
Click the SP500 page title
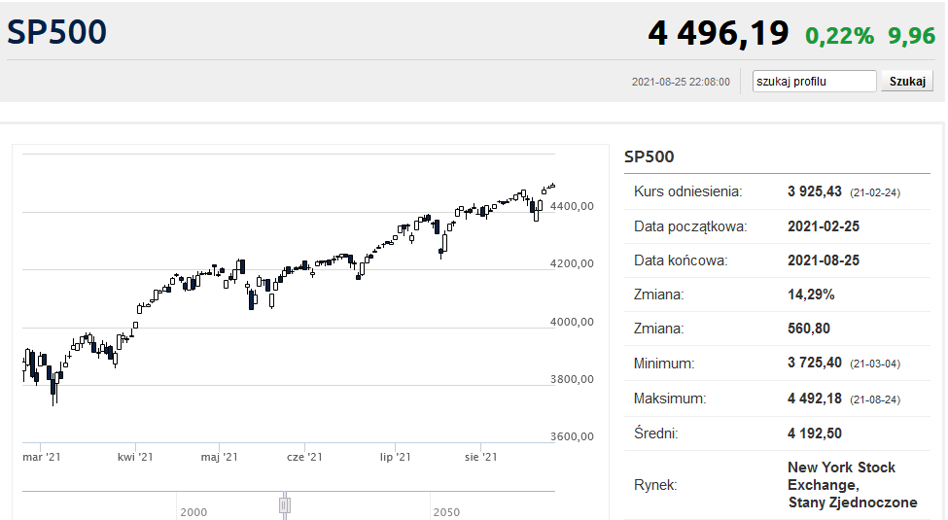pyautogui.click(x=57, y=33)
